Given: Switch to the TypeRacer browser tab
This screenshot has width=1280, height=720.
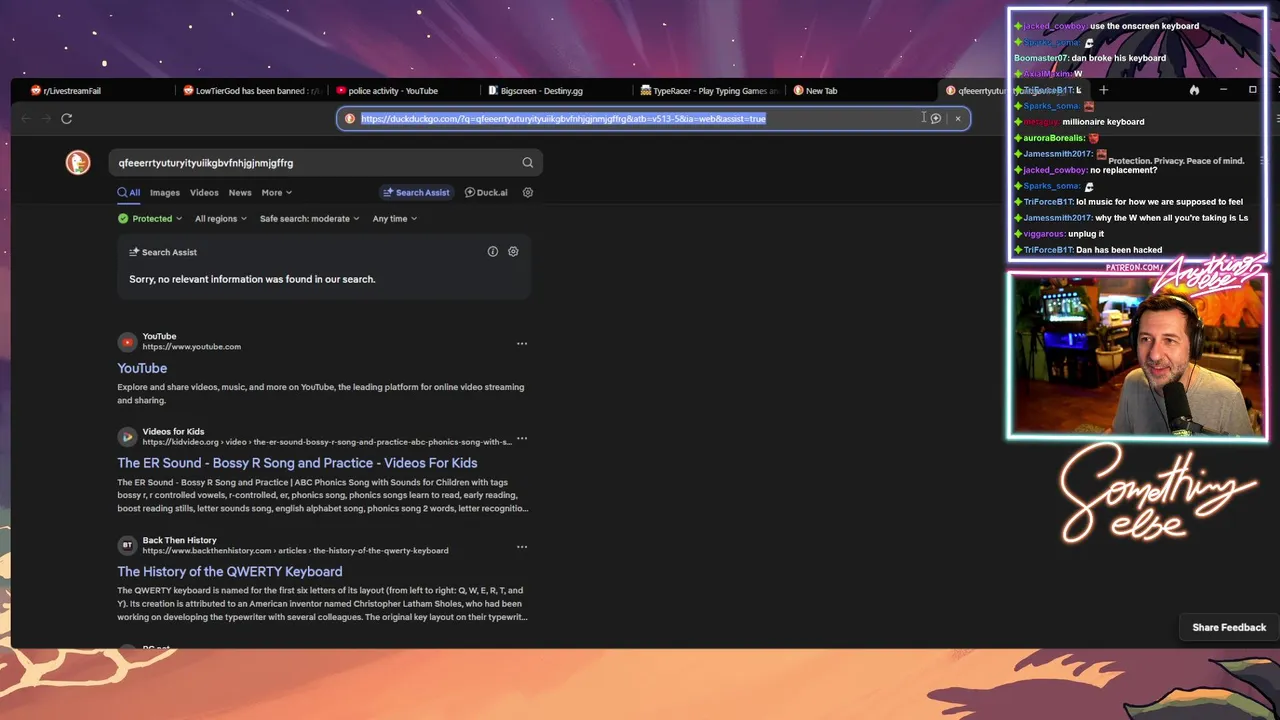Looking at the screenshot, I should tap(709, 90).
